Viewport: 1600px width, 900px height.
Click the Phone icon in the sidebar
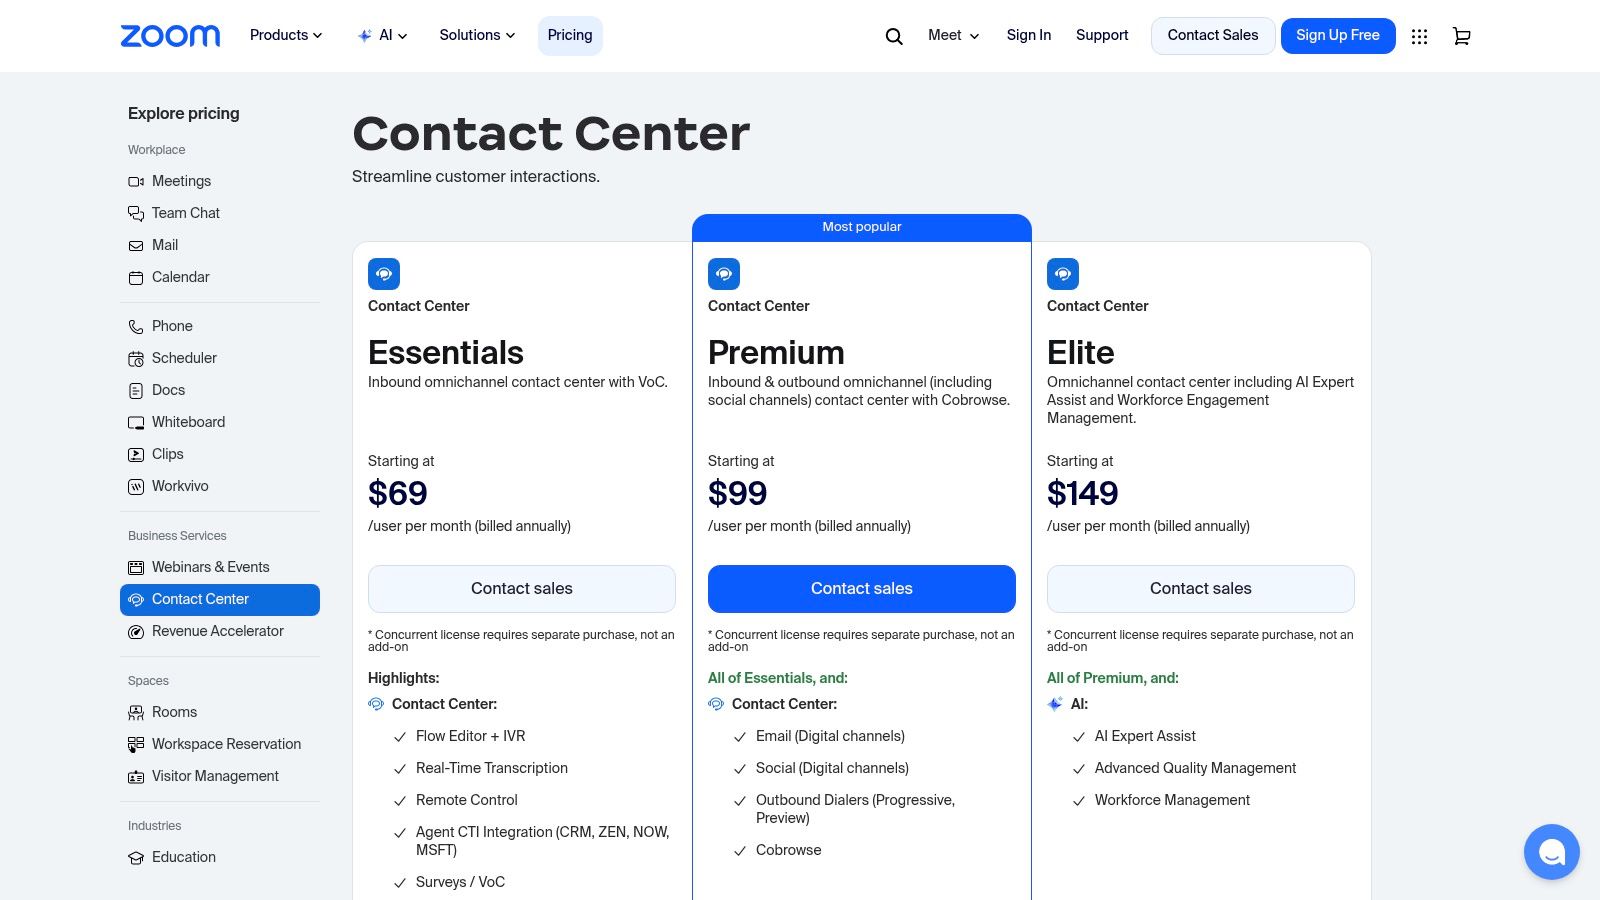[x=135, y=326]
